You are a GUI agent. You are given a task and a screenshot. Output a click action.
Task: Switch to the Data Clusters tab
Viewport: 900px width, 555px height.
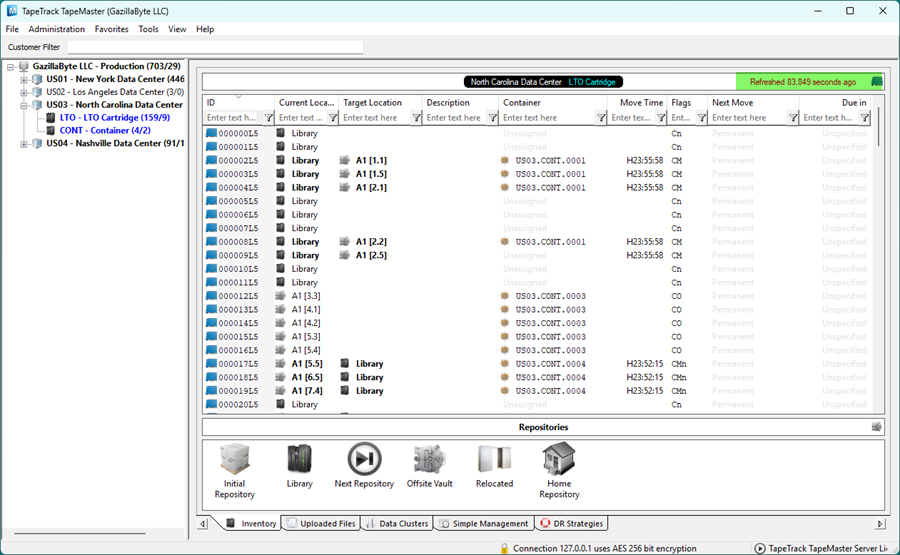[x=397, y=523]
